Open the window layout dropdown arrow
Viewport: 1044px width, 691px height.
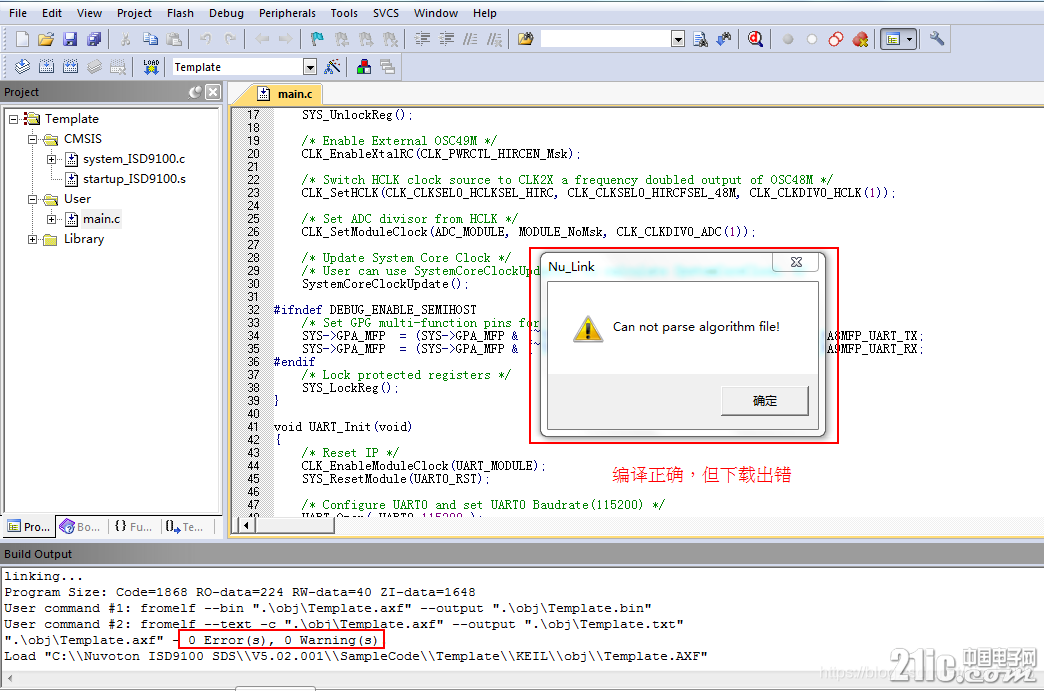(910, 39)
